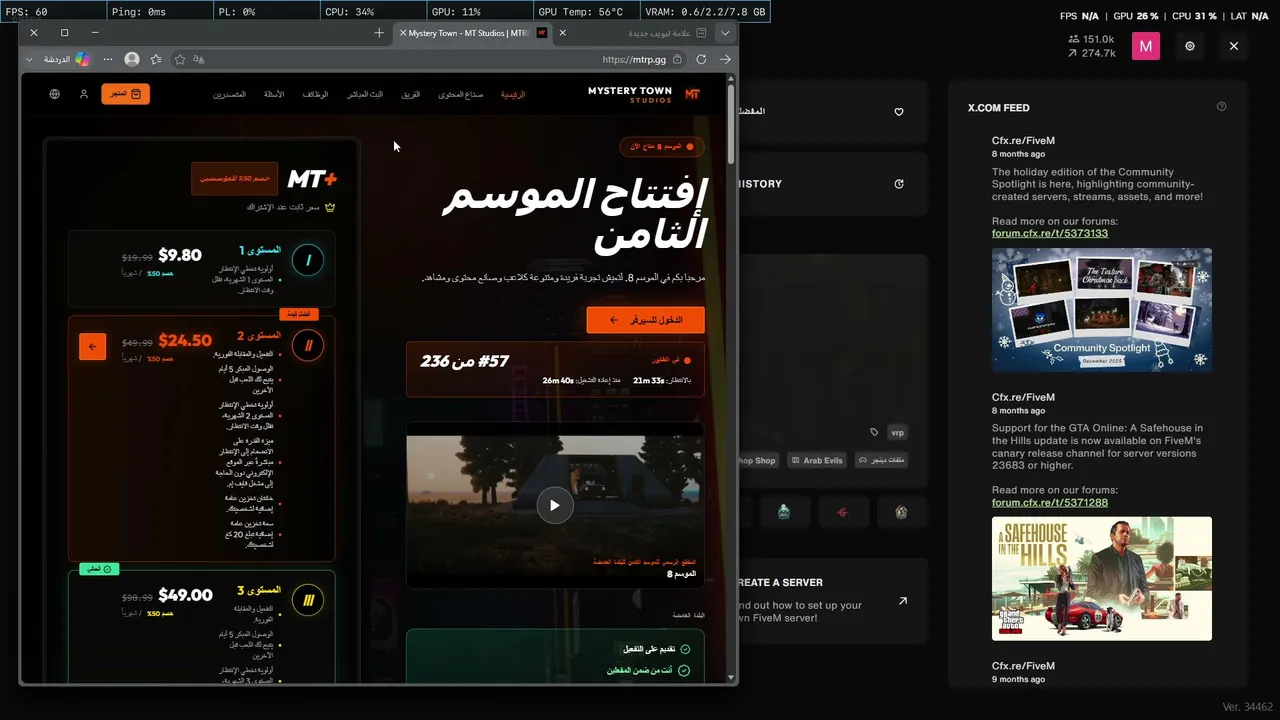Open the Community Spotlight feed image

pyautogui.click(x=1102, y=310)
